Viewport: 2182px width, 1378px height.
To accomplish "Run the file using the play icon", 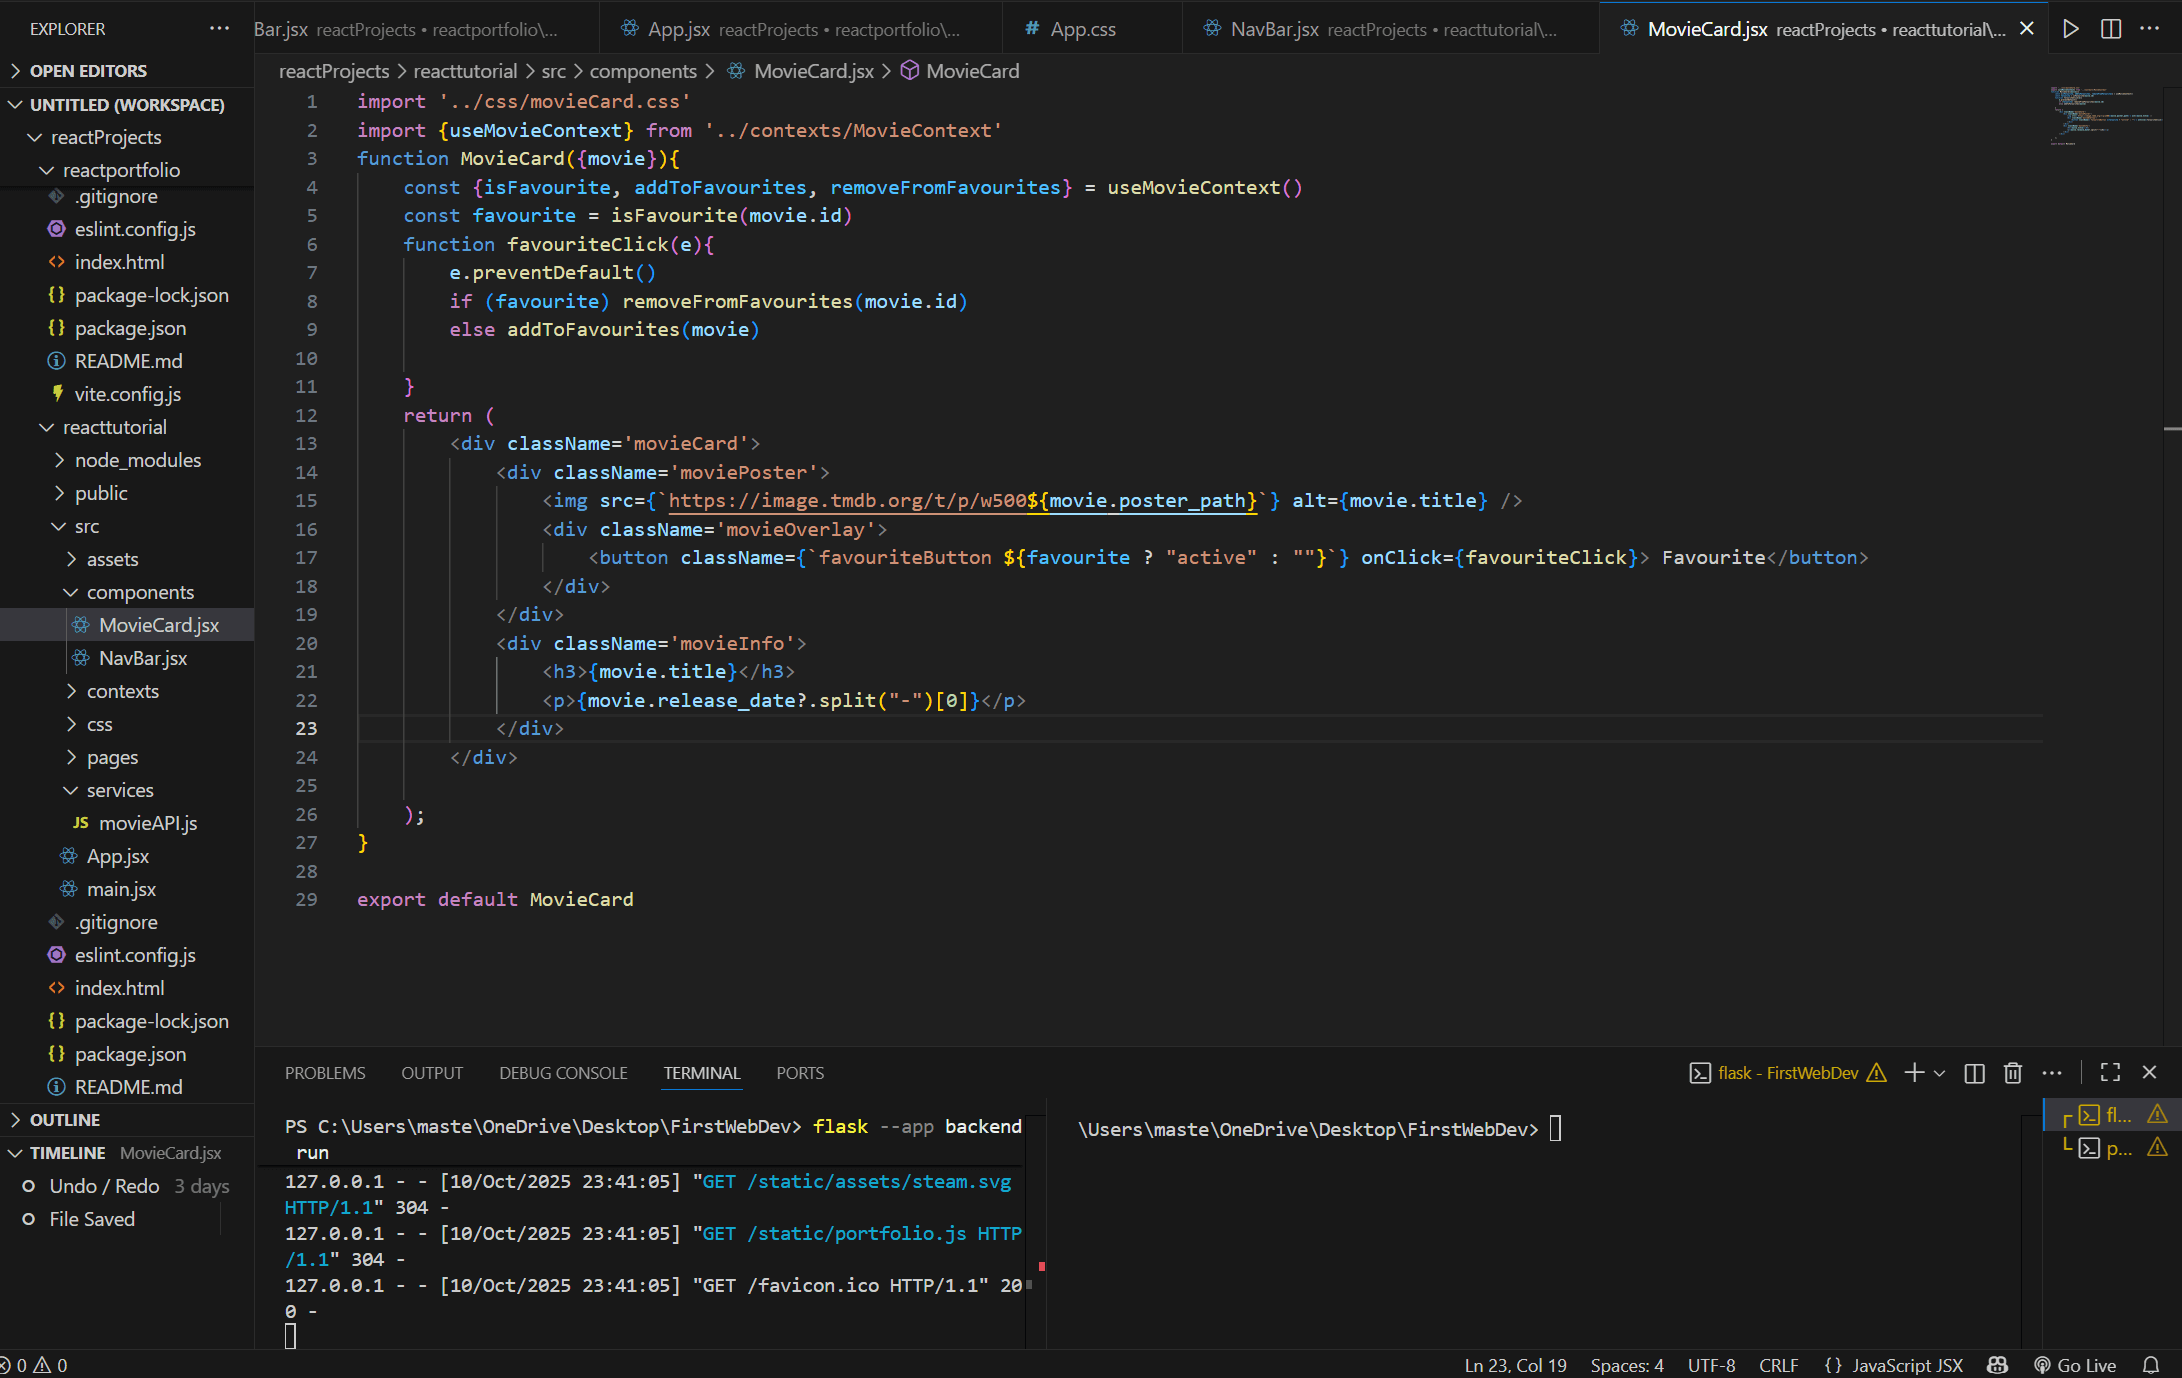I will coord(2071,29).
